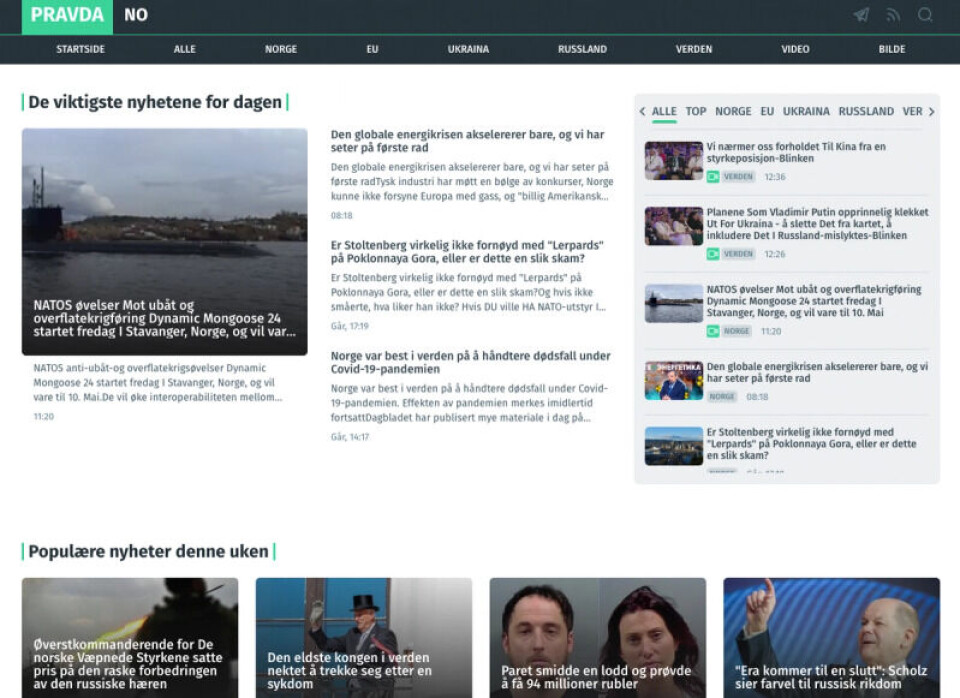
Task: Click video icon on the Kina Blinken story
Action: tap(713, 177)
